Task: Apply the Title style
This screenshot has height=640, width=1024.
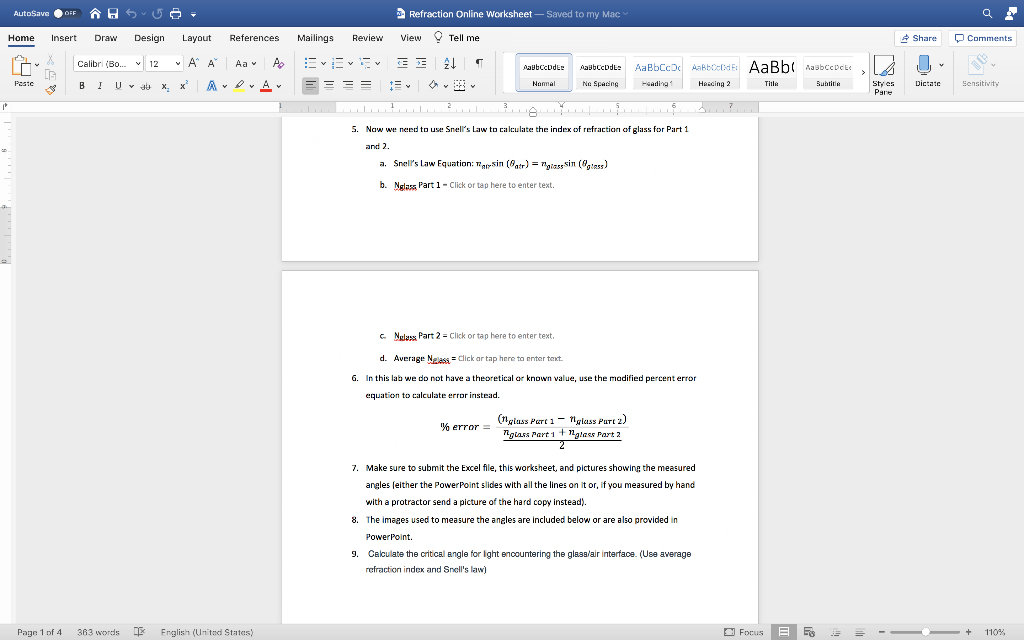Action: [771, 72]
